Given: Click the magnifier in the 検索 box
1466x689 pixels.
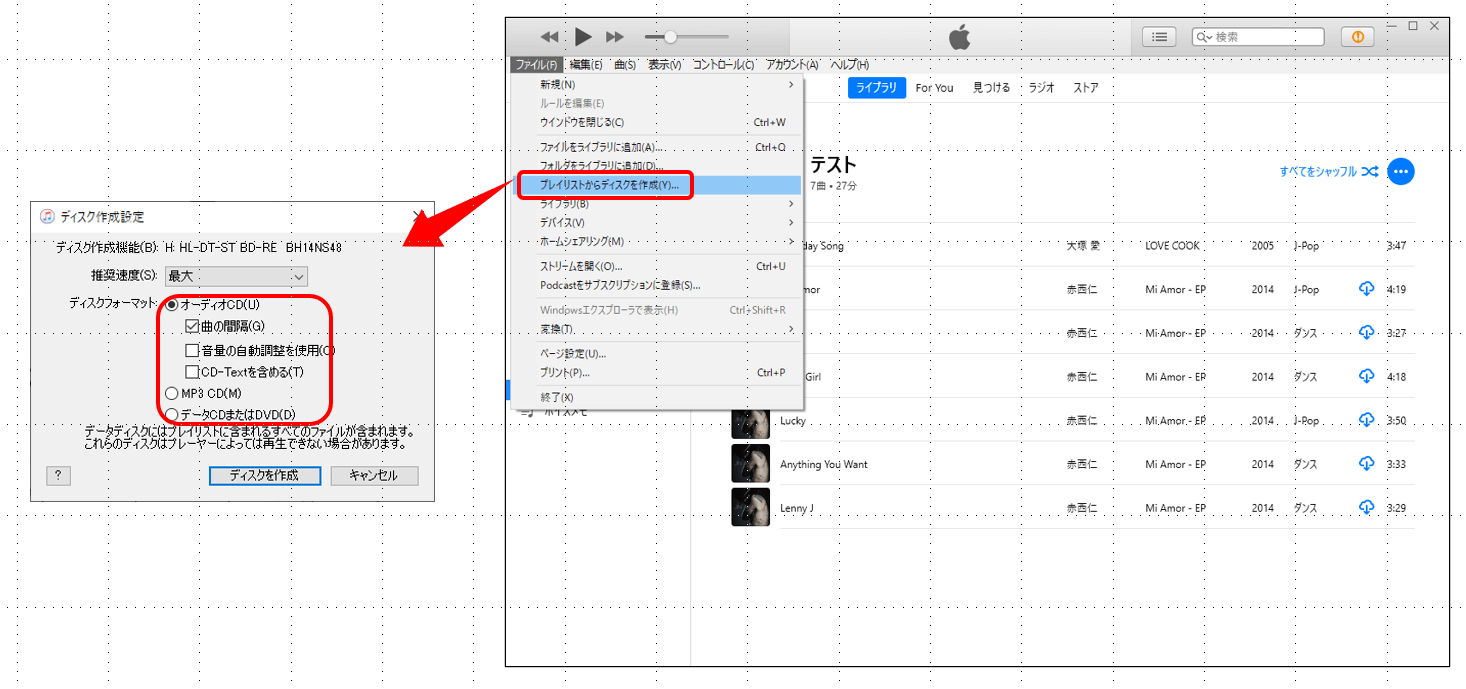Looking at the screenshot, I should [1203, 37].
